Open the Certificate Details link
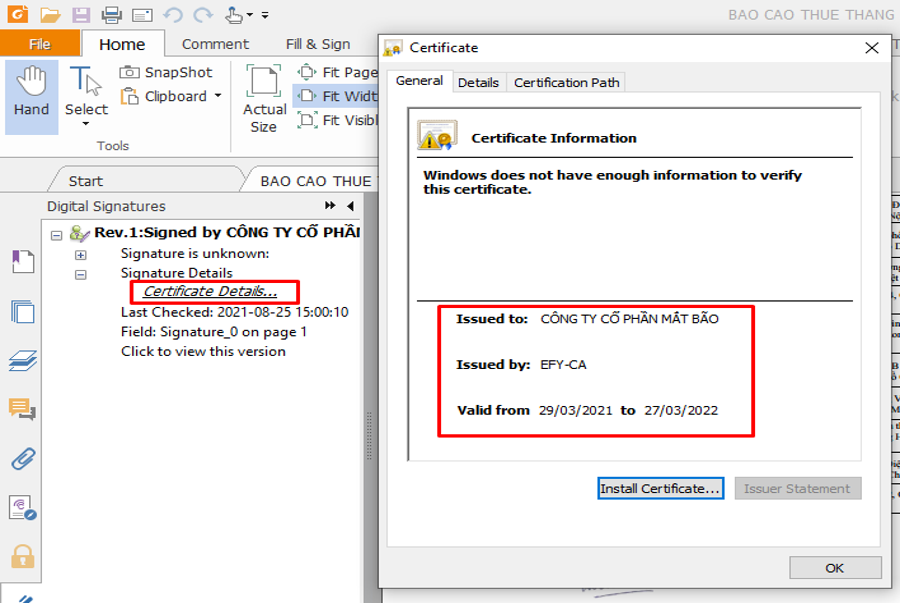Screen dimensions: 900x603 (210, 291)
